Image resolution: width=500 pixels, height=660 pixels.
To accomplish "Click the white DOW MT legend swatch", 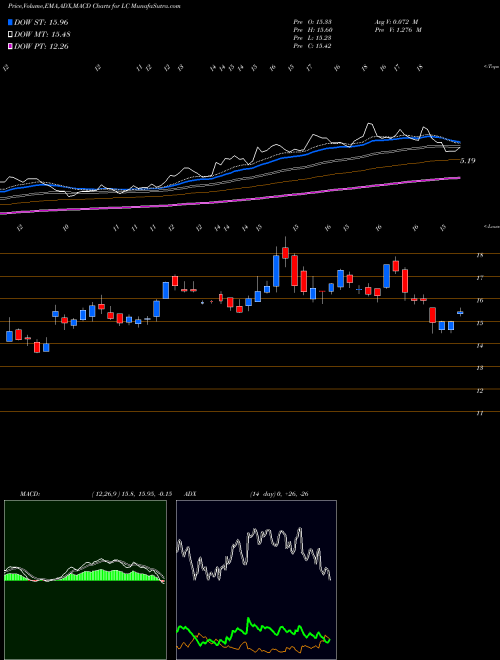I will 10,35.
